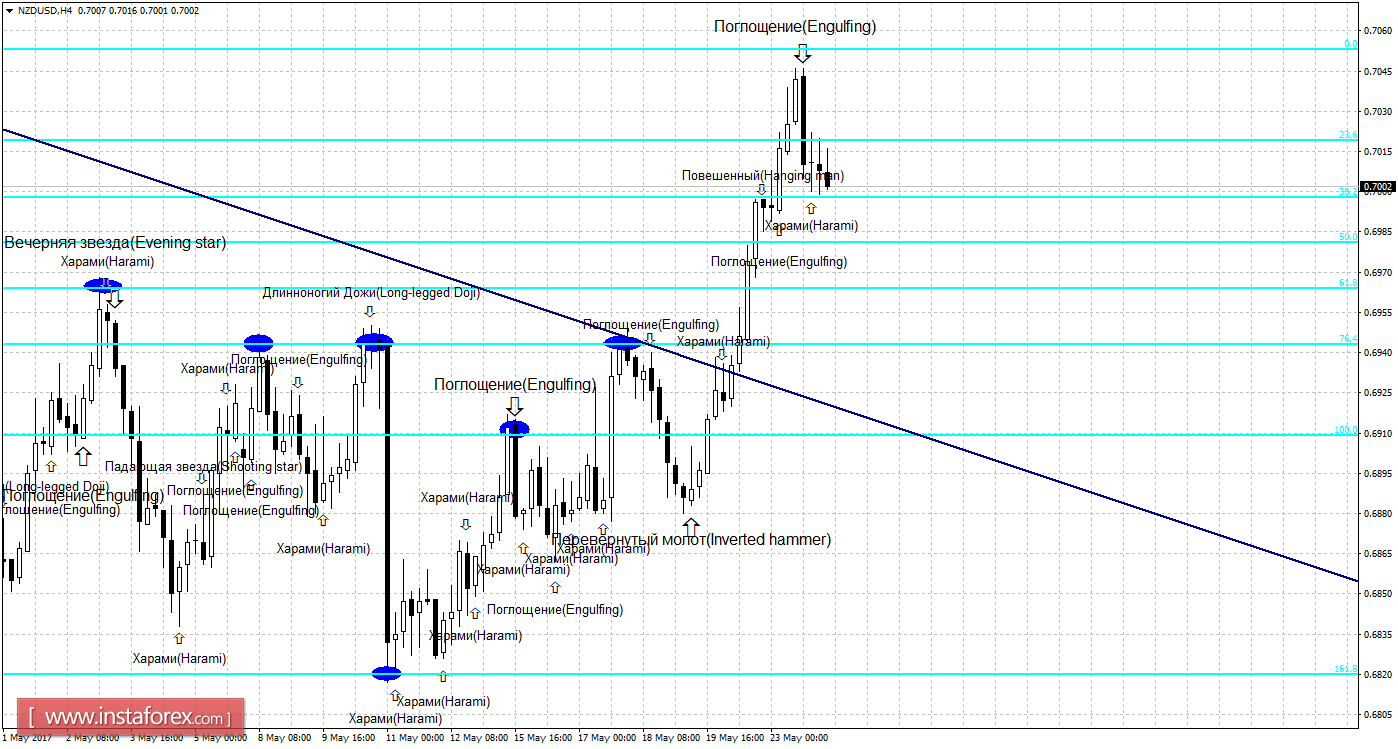Click the "19 May 16:00" time axis label

click(735, 738)
